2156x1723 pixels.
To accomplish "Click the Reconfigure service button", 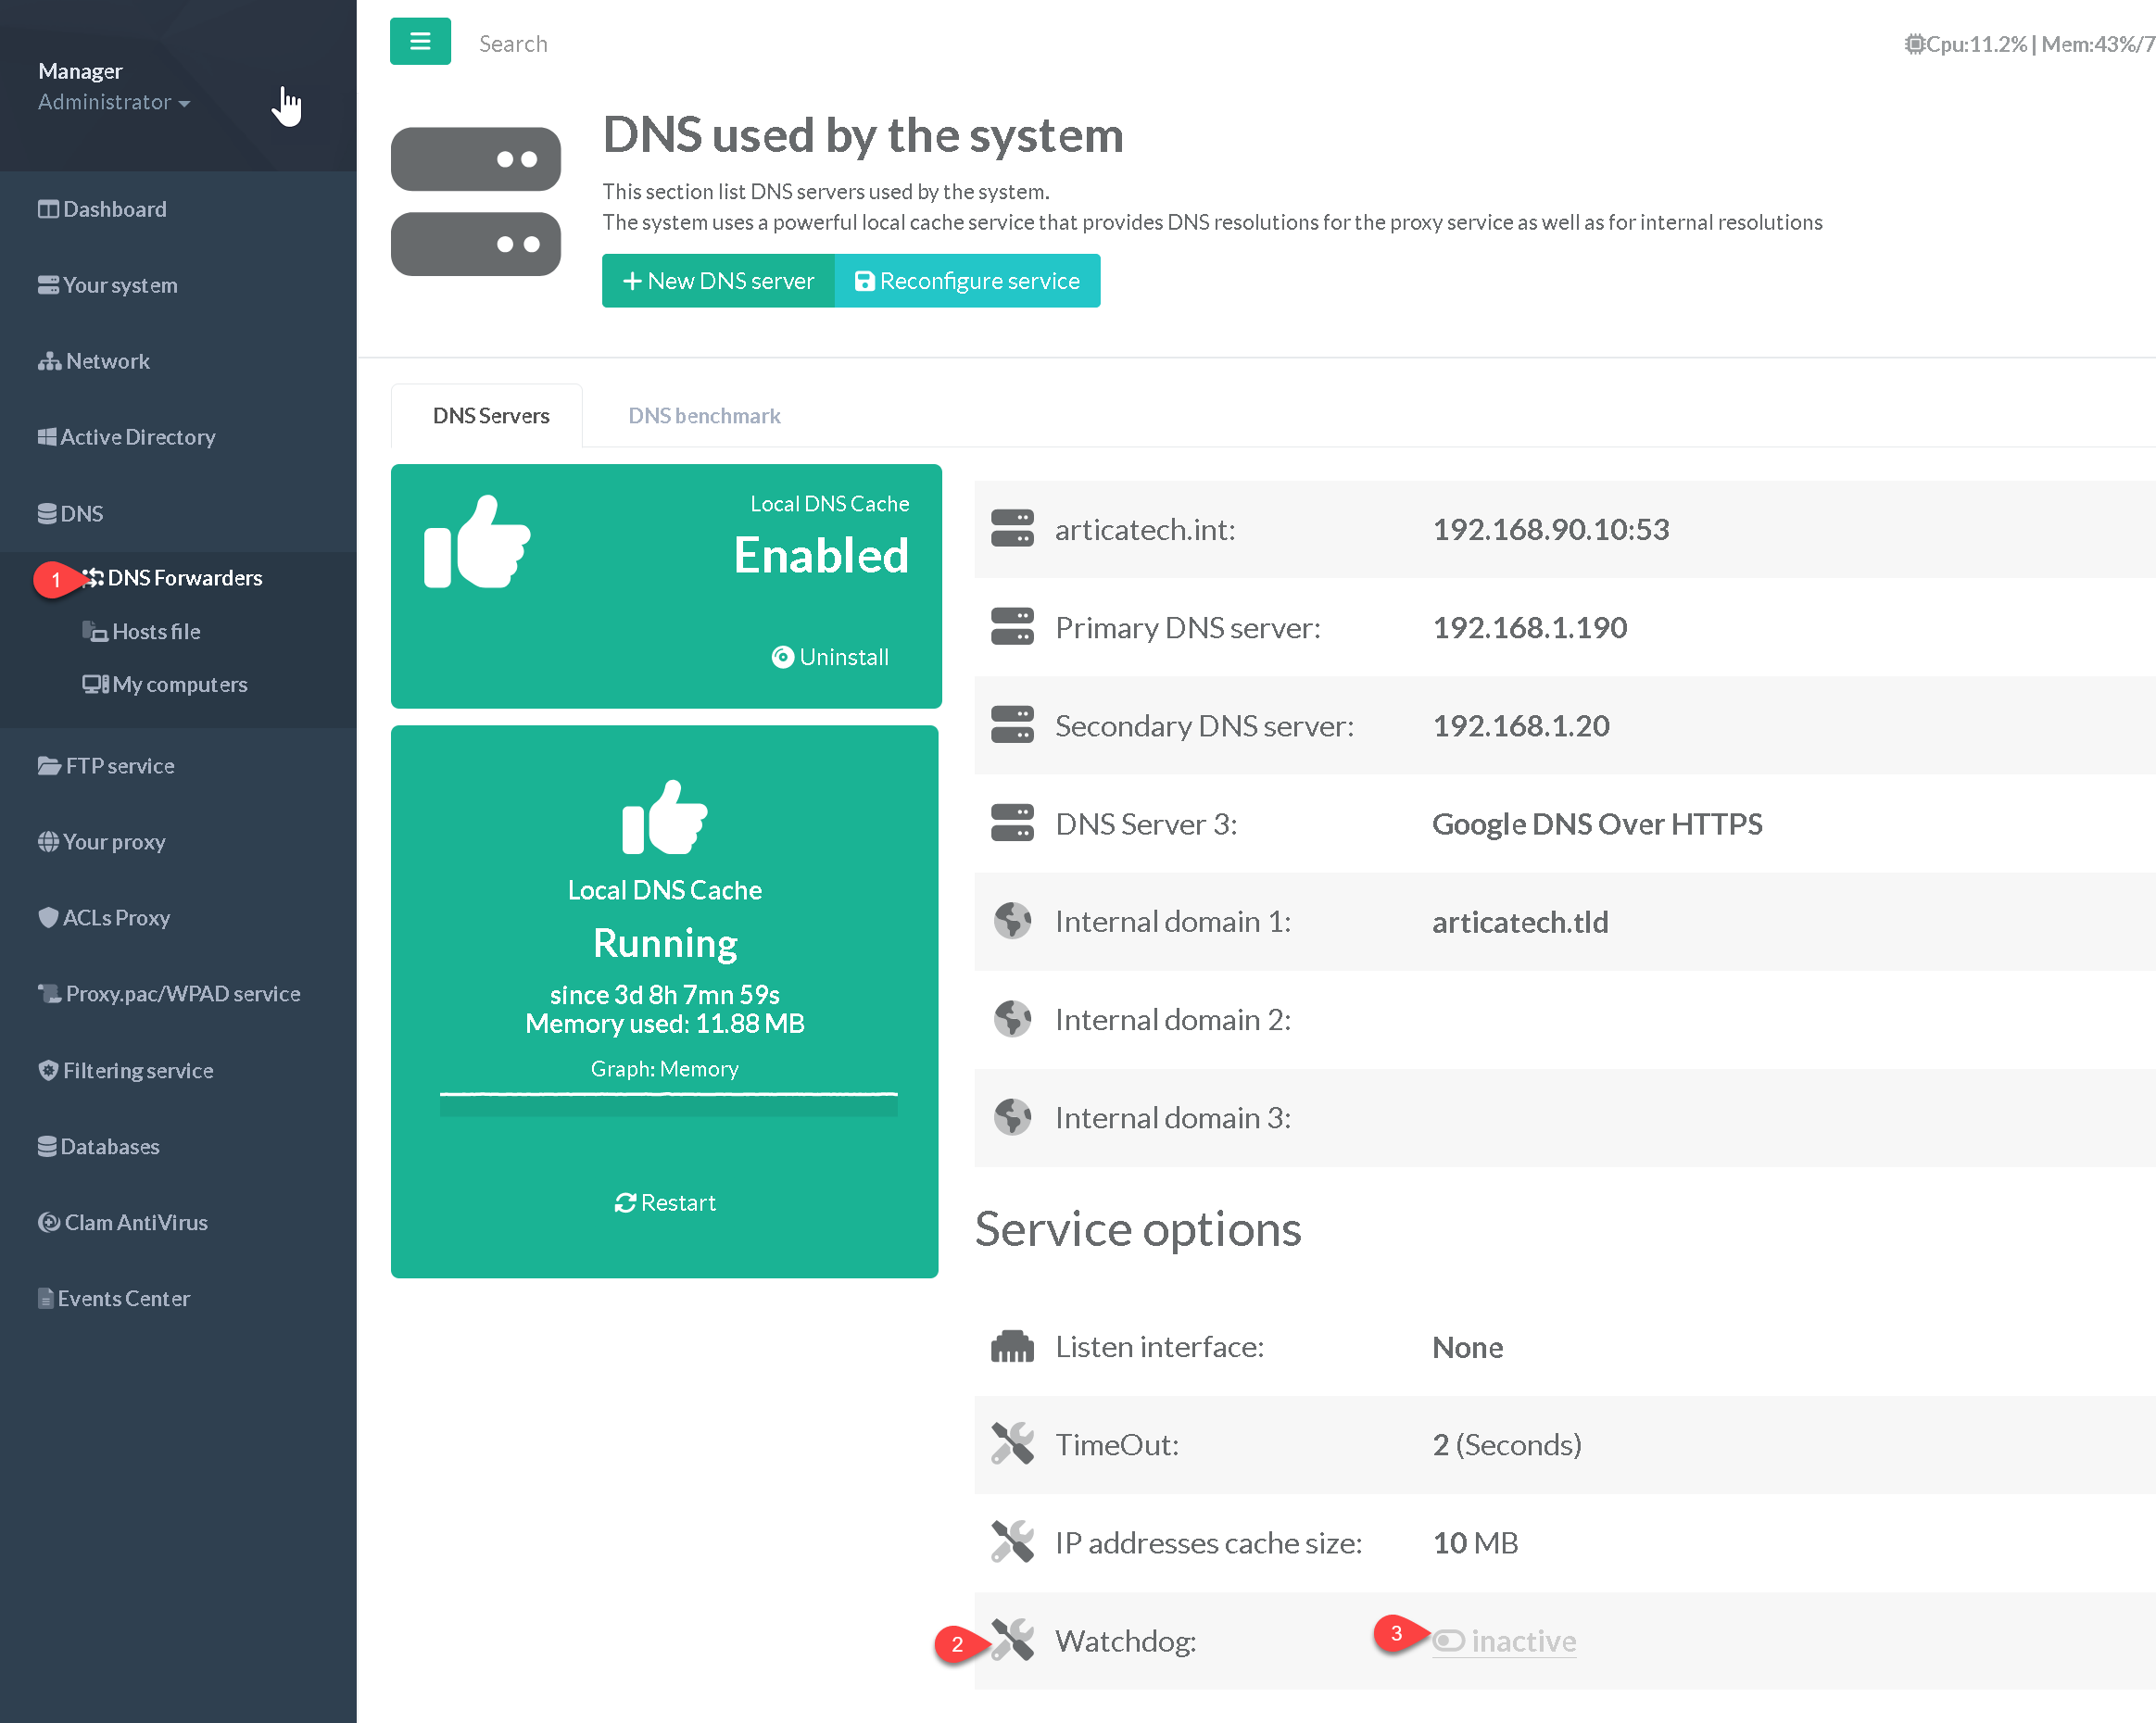I will pyautogui.click(x=967, y=281).
